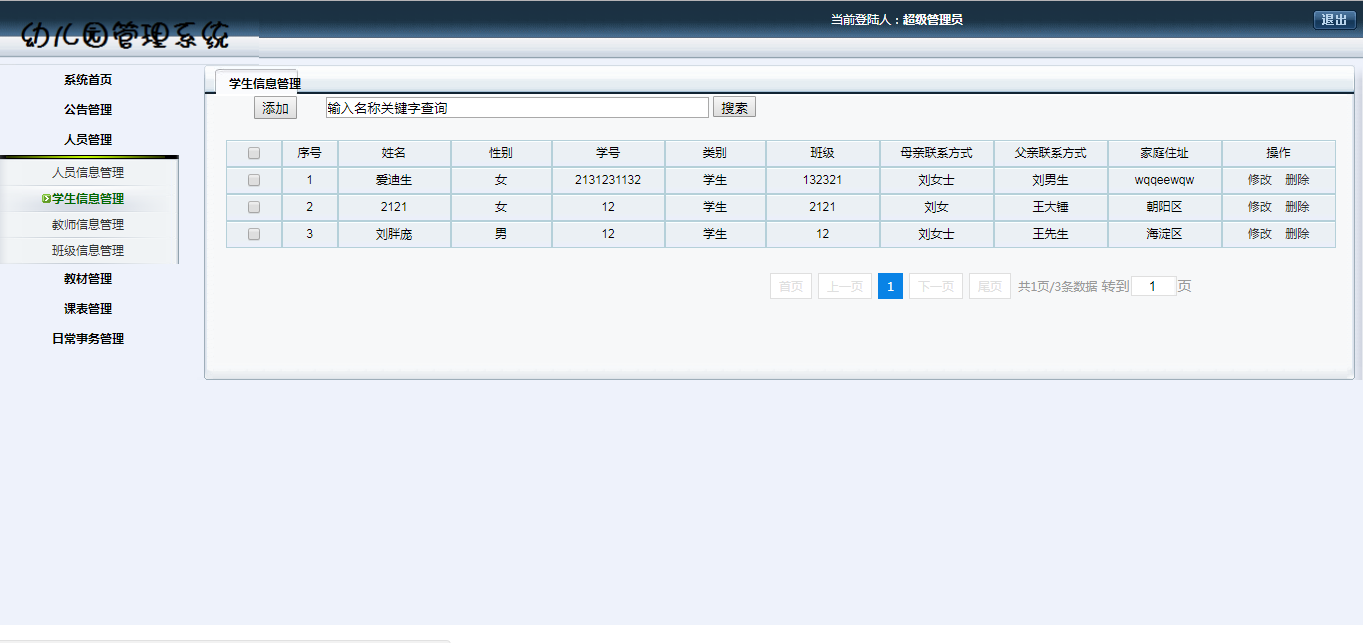Click the 下一页 next page button
Image resolution: width=1363 pixels, height=643 pixels.
tap(936, 287)
